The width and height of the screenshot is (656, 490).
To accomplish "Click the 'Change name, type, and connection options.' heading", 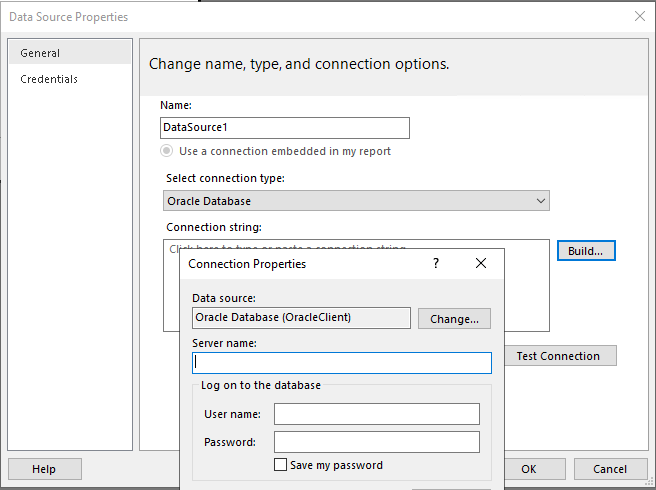I will click(x=299, y=64).
